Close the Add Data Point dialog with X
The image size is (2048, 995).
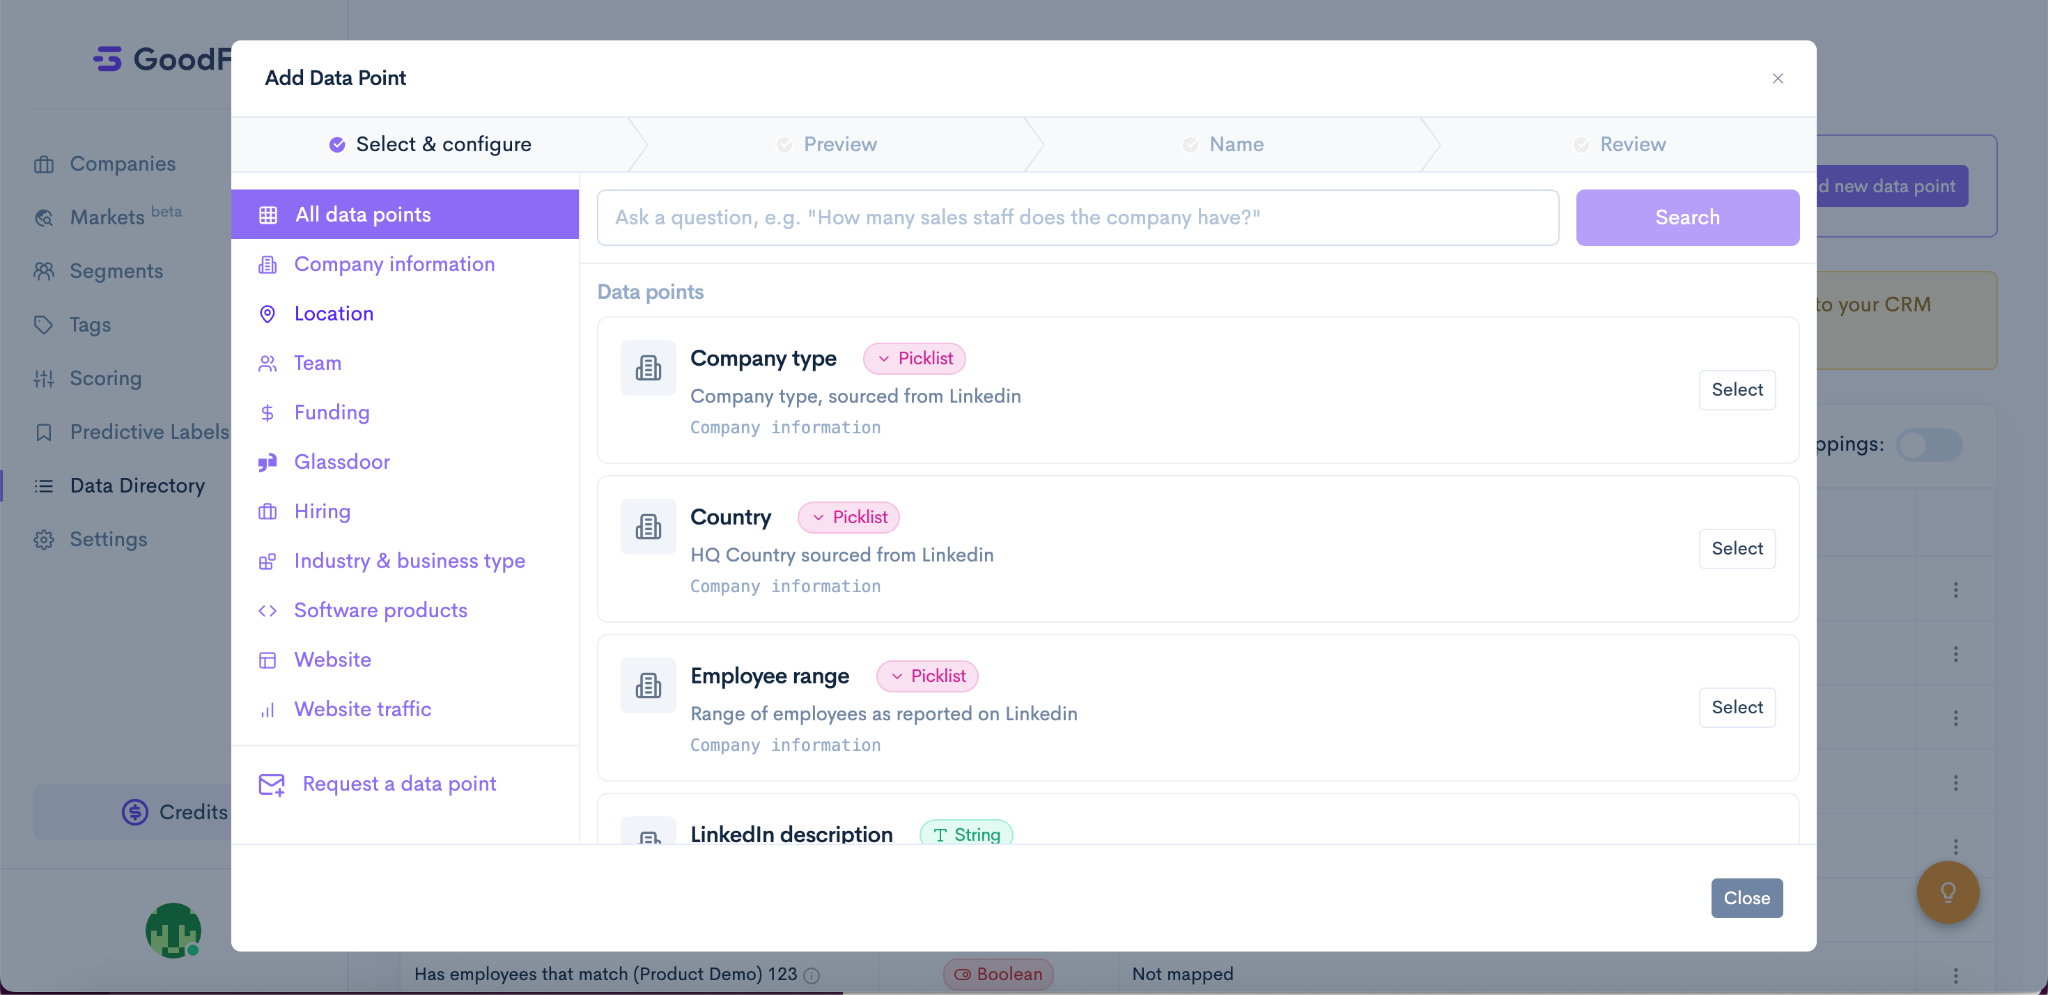[x=1777, y=79]
